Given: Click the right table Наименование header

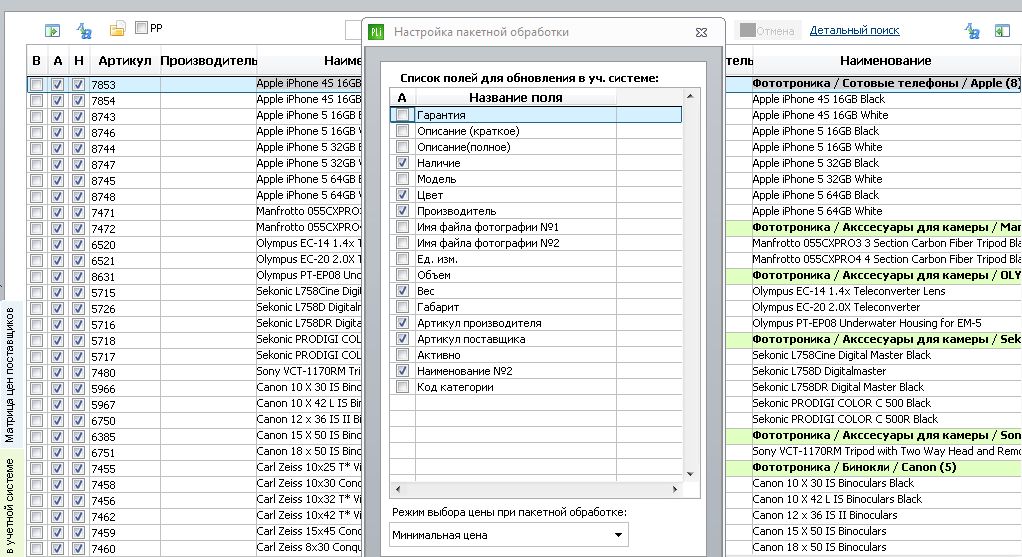Looking at the screenshot, I should (885, 61).
